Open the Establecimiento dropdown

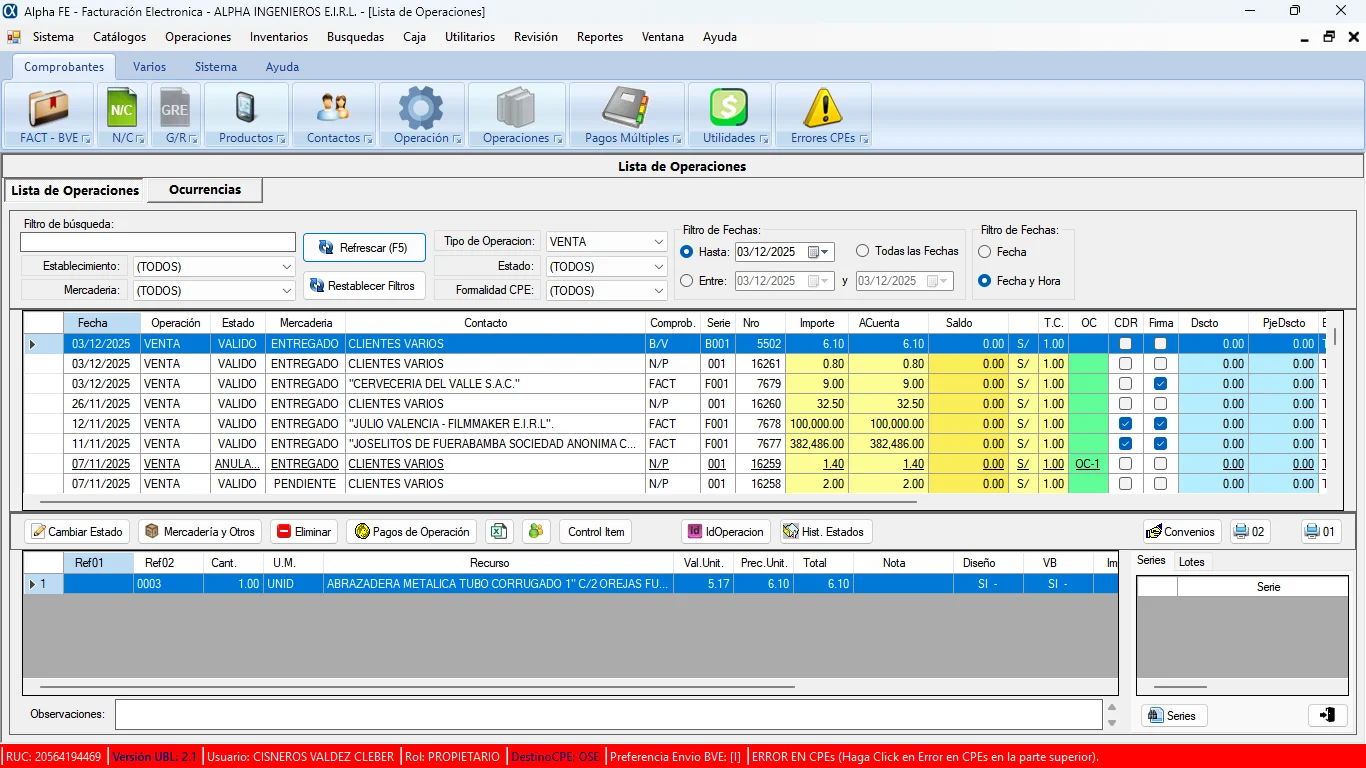click(286, 267)
